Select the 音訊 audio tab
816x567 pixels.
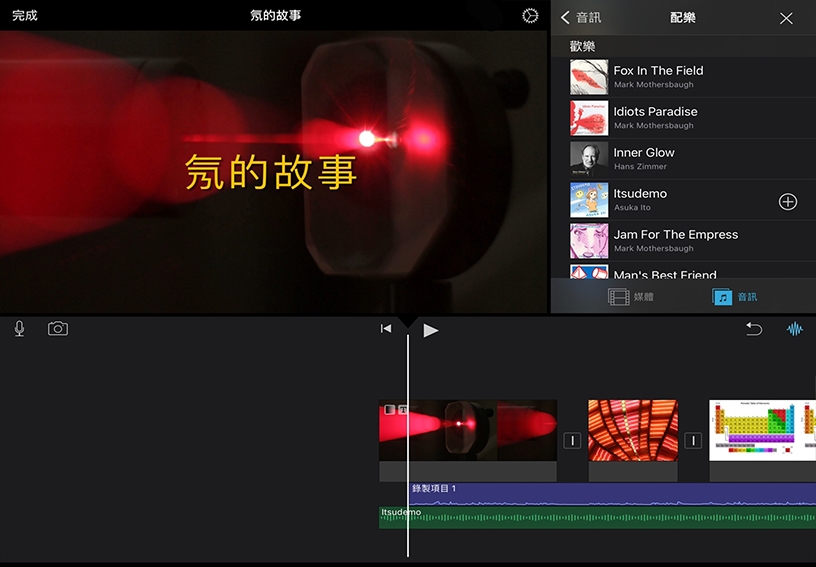point(735,297)
